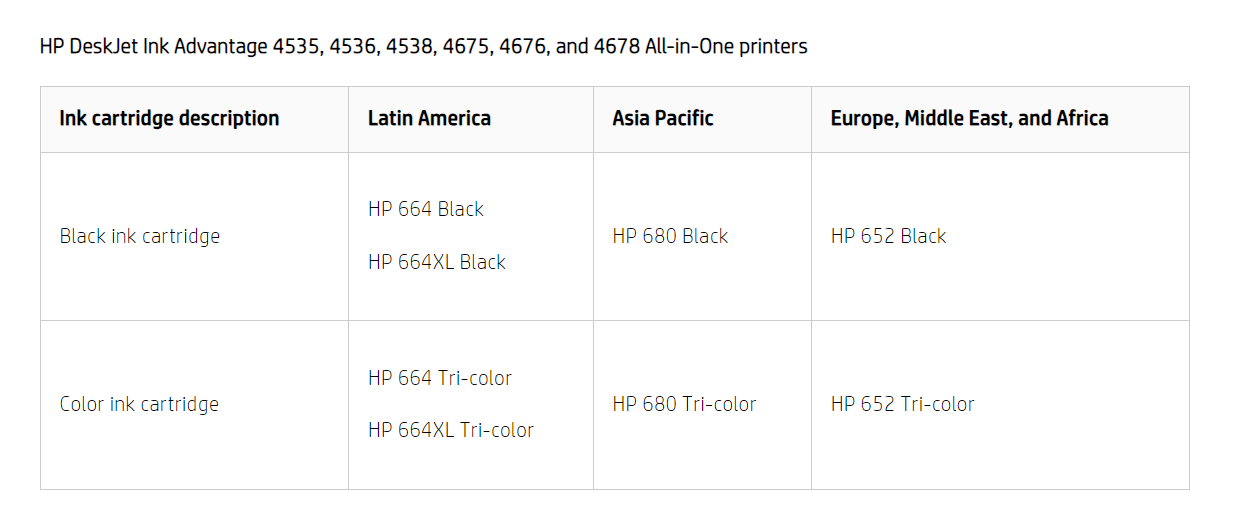
Task: Select the "HP 664 Black" entry
Action: click(x=425, y=209)
